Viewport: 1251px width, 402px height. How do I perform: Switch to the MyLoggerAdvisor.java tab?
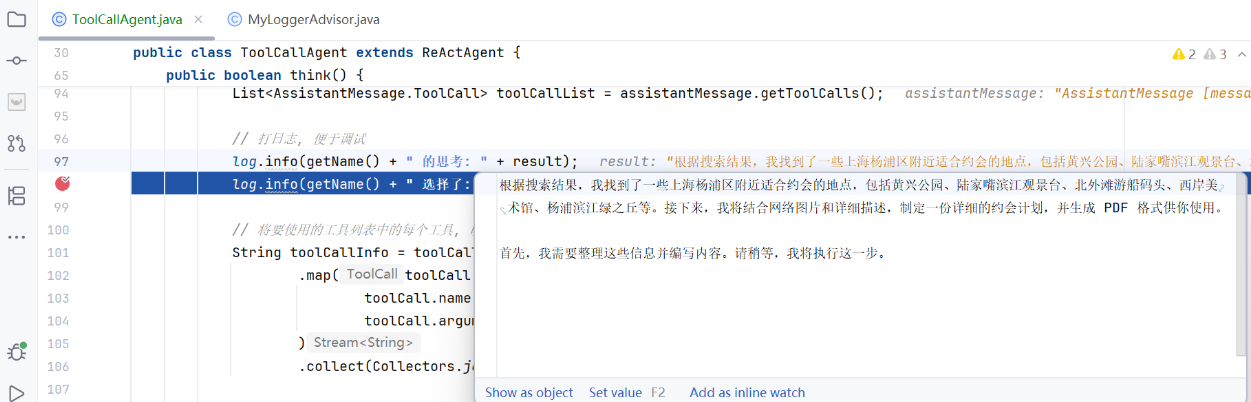[x=303, y=19]
